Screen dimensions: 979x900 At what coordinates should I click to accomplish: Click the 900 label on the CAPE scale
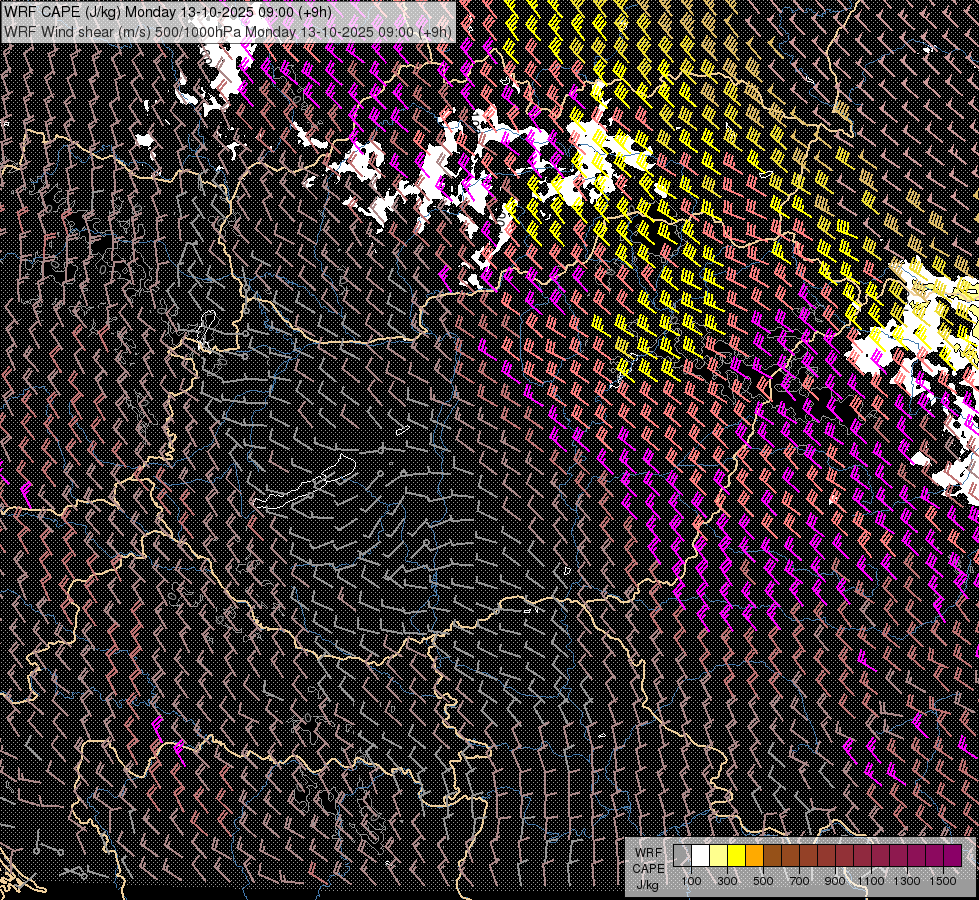(835, 881)
